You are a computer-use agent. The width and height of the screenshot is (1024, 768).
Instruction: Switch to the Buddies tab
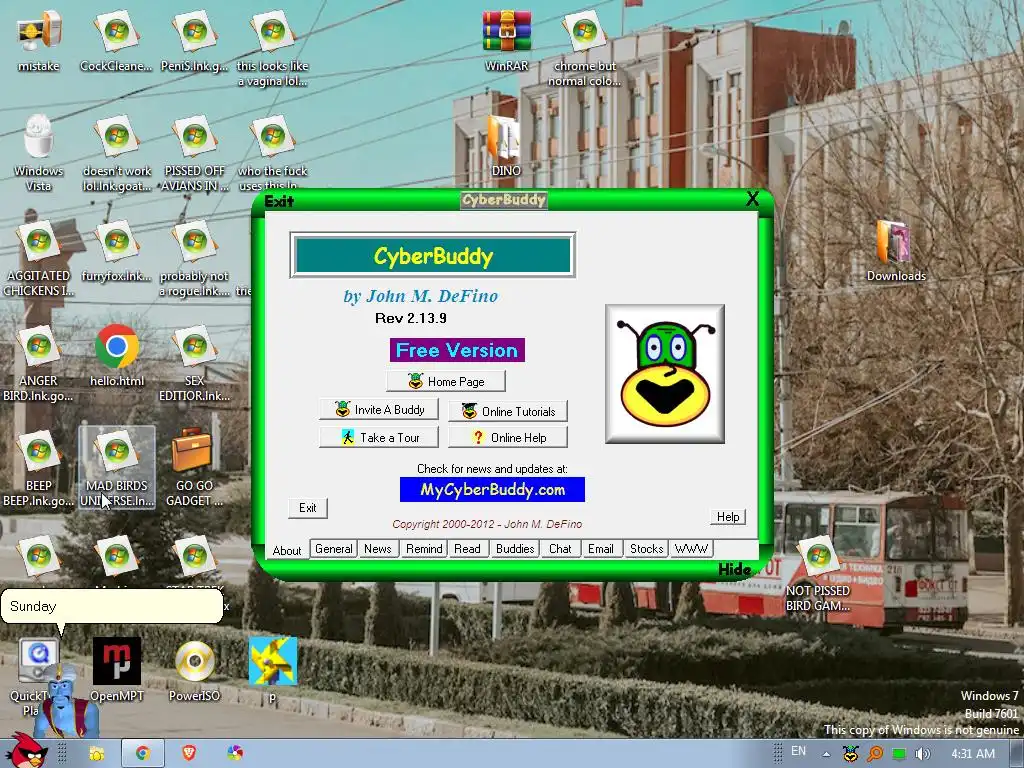tap(515, 549)
